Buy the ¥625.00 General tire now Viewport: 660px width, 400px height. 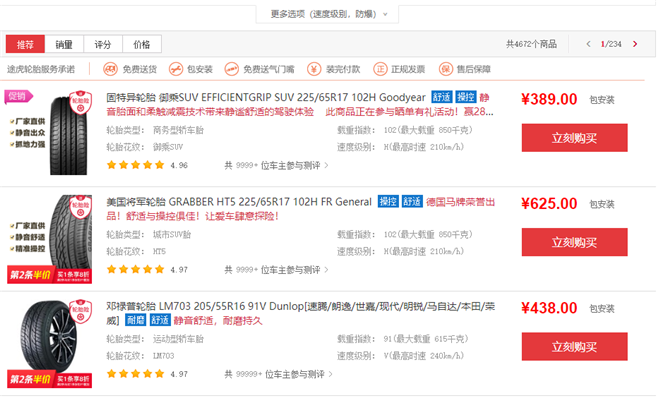tap(575, 242)
